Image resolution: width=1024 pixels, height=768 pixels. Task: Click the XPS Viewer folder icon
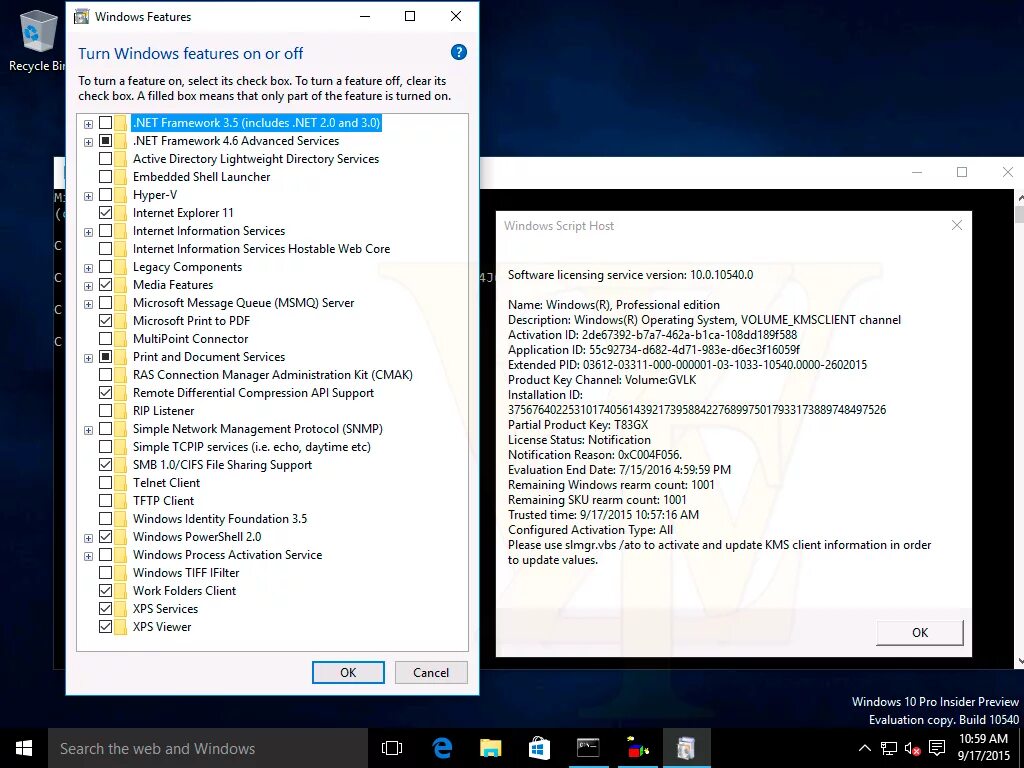[x=121, y=626]
